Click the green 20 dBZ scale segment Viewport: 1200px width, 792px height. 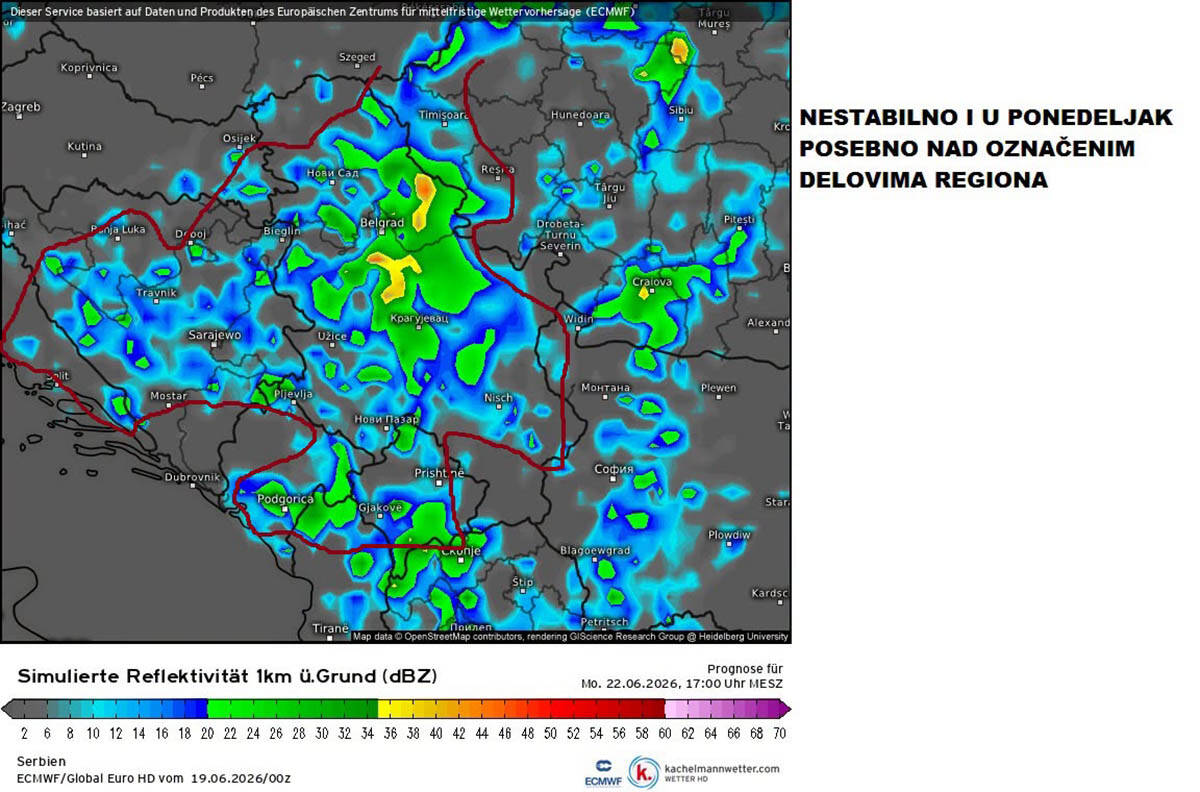[x=219, y=709]
